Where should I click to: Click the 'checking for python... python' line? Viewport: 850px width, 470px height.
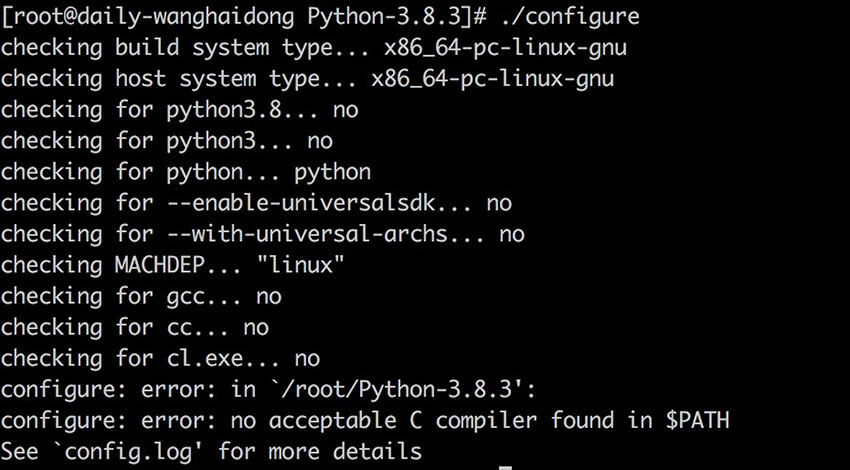point(185,171)
